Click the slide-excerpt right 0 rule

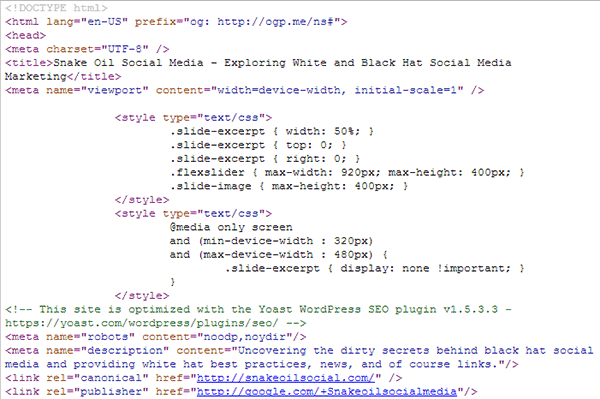tap(265, 159)
